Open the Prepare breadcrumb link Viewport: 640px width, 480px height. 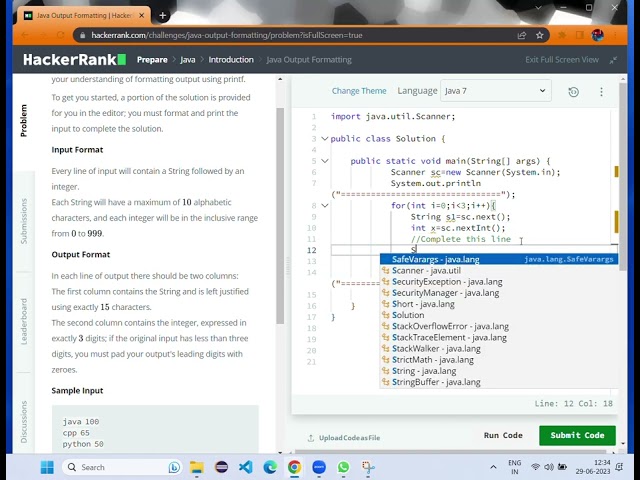[x=152, y=60]
